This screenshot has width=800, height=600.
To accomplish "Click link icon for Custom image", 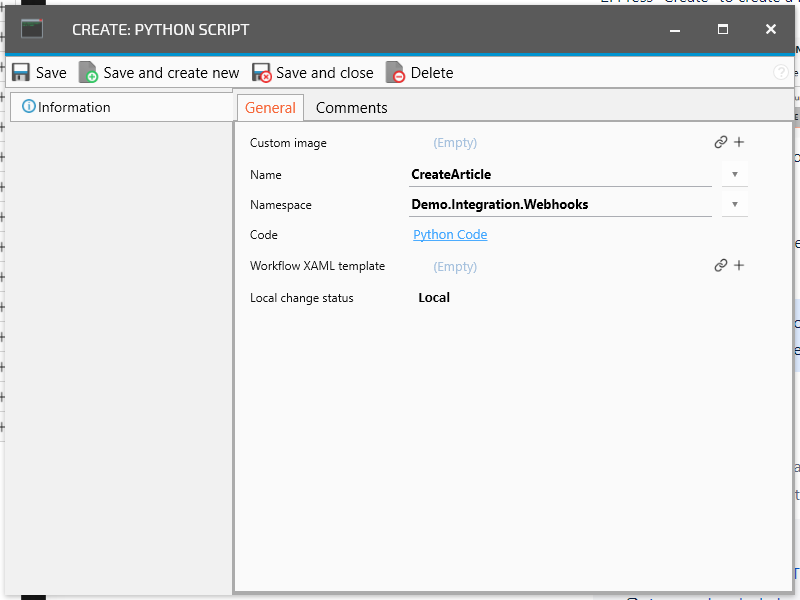I will [720, 143].
